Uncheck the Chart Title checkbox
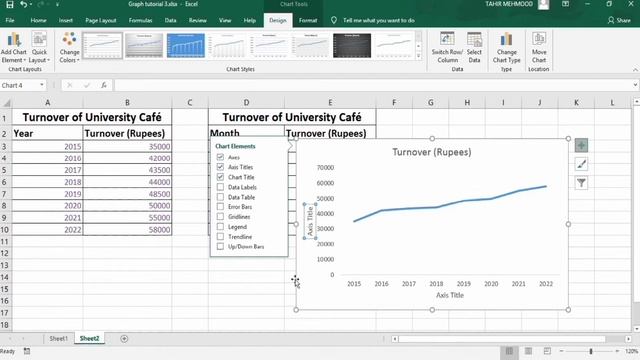640x360 pixels. (x=220, y=177)
